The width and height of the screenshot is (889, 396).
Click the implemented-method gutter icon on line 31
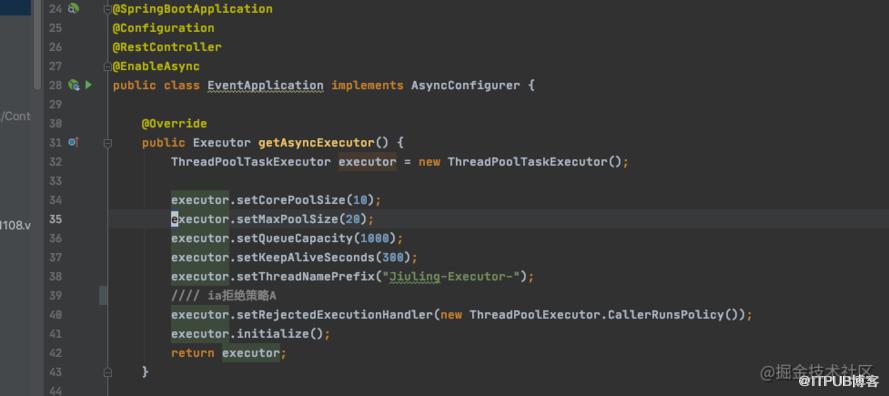73,142
